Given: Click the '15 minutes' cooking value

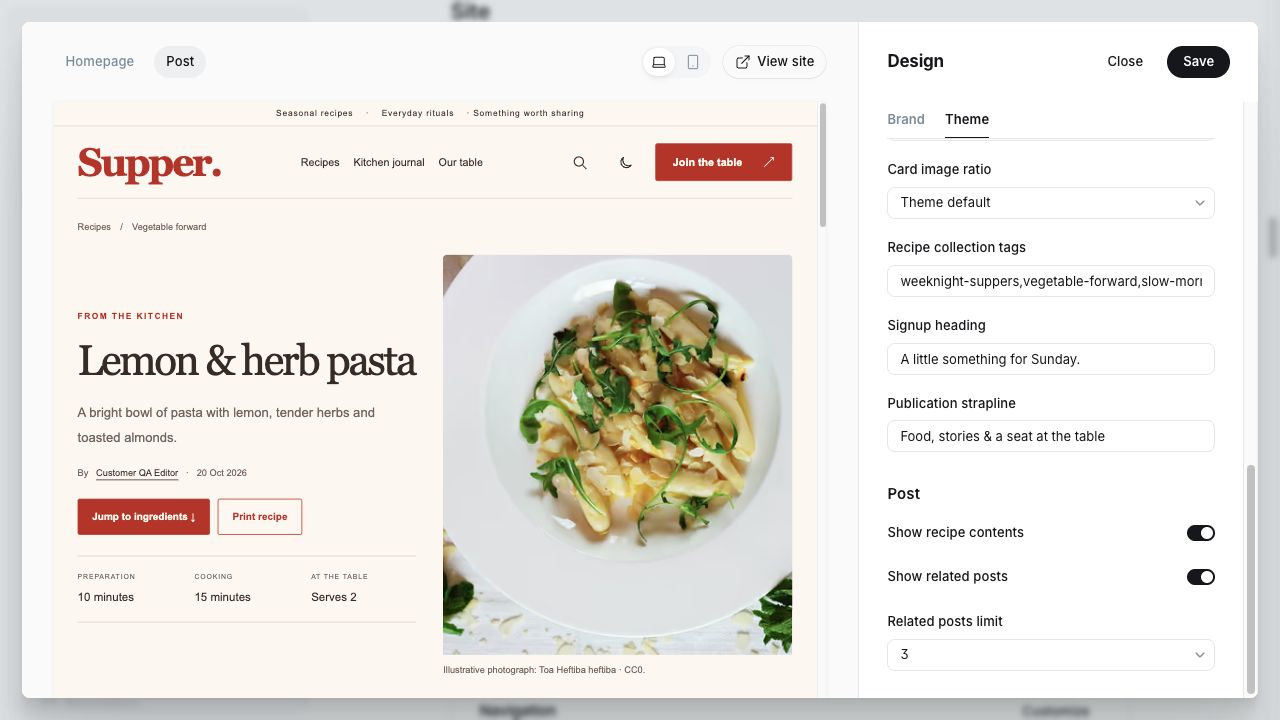Looking at the screenshot, I should tap(223, 597).
